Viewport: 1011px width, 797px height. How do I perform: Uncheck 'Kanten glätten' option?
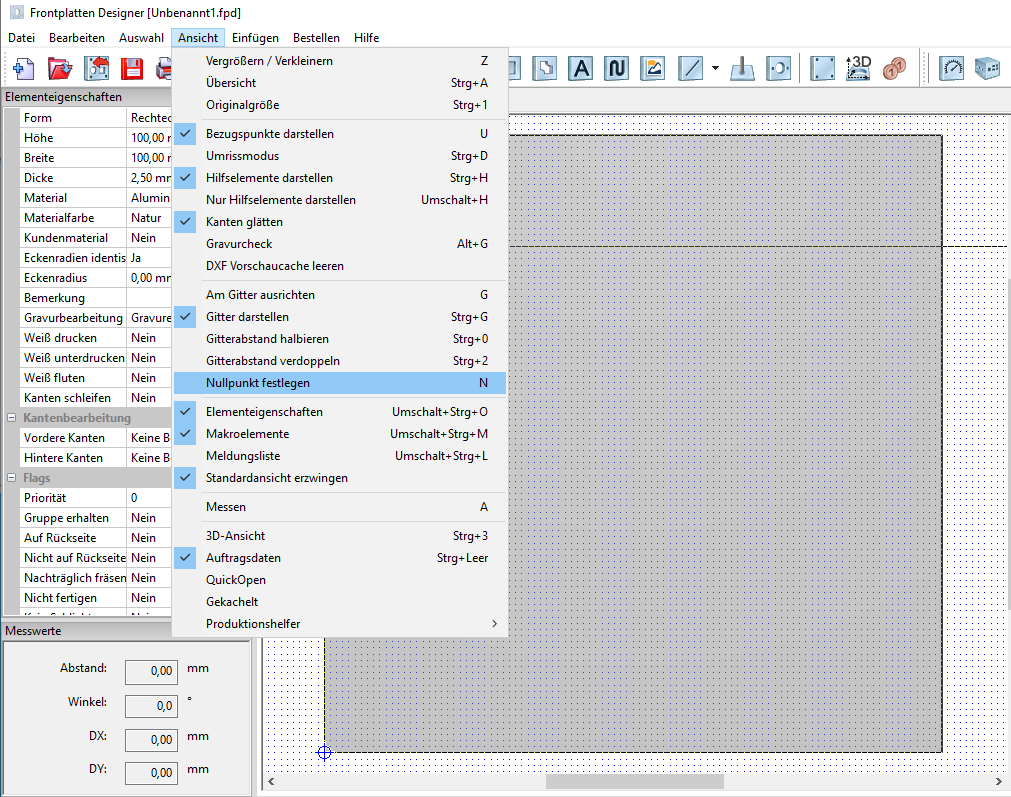pos(244,222)
